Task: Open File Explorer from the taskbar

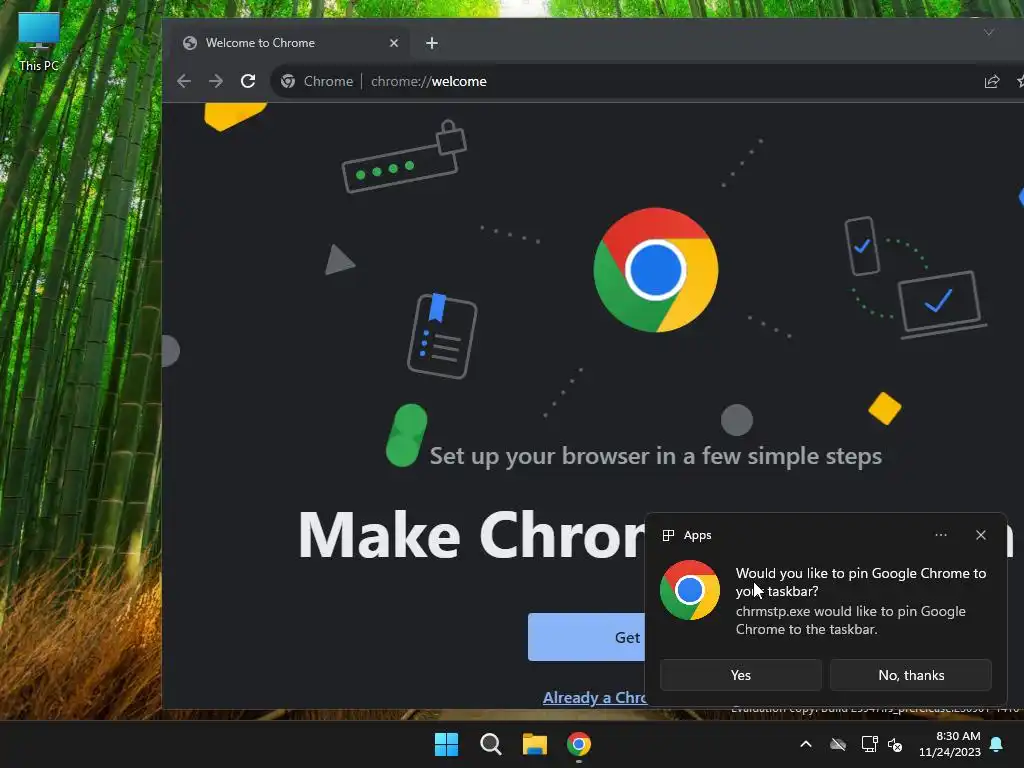Action: tap(535, 744)
